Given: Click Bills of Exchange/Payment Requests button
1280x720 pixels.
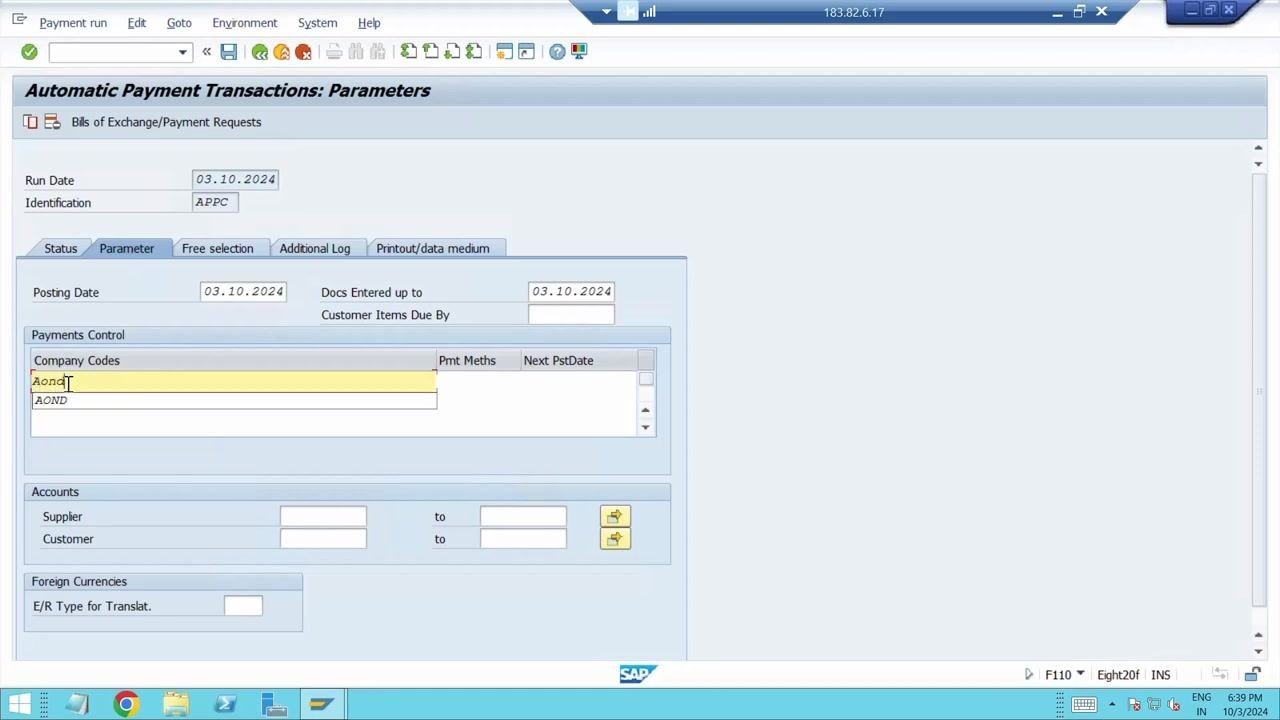Looking at the screenshot, I should coord(166,122).
